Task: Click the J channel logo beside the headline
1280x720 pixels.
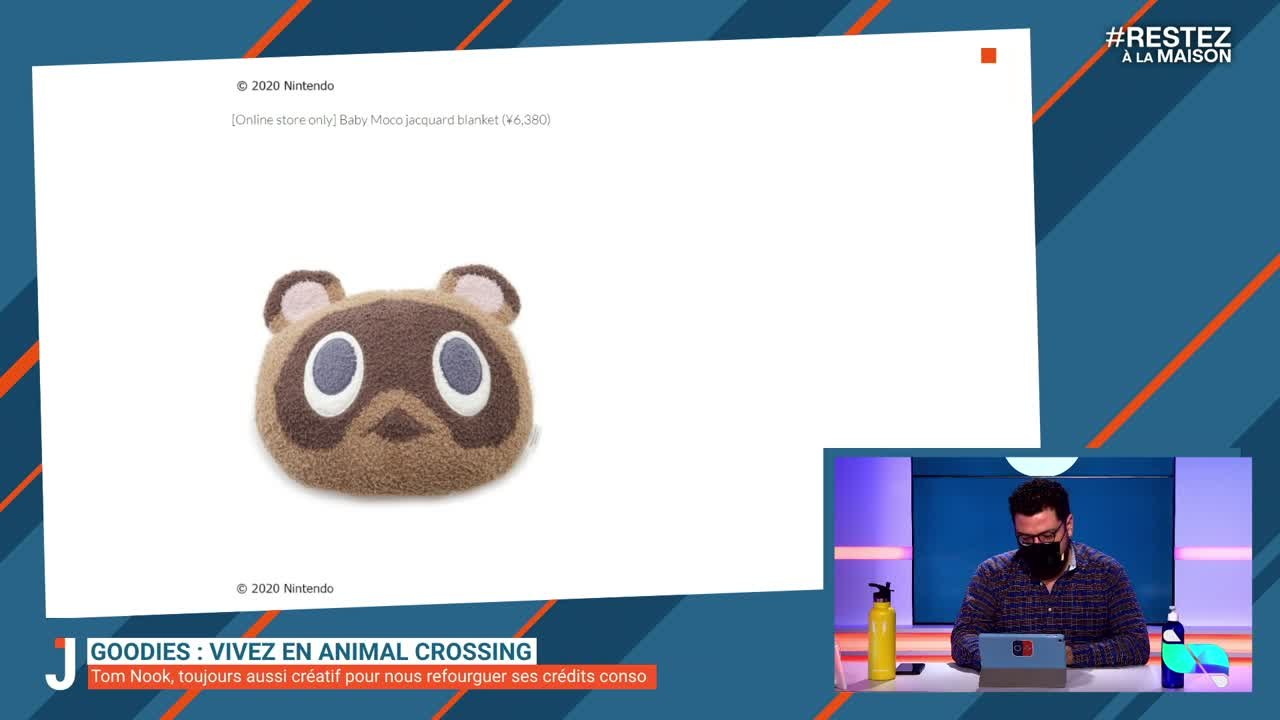Action: click(61, 663)
